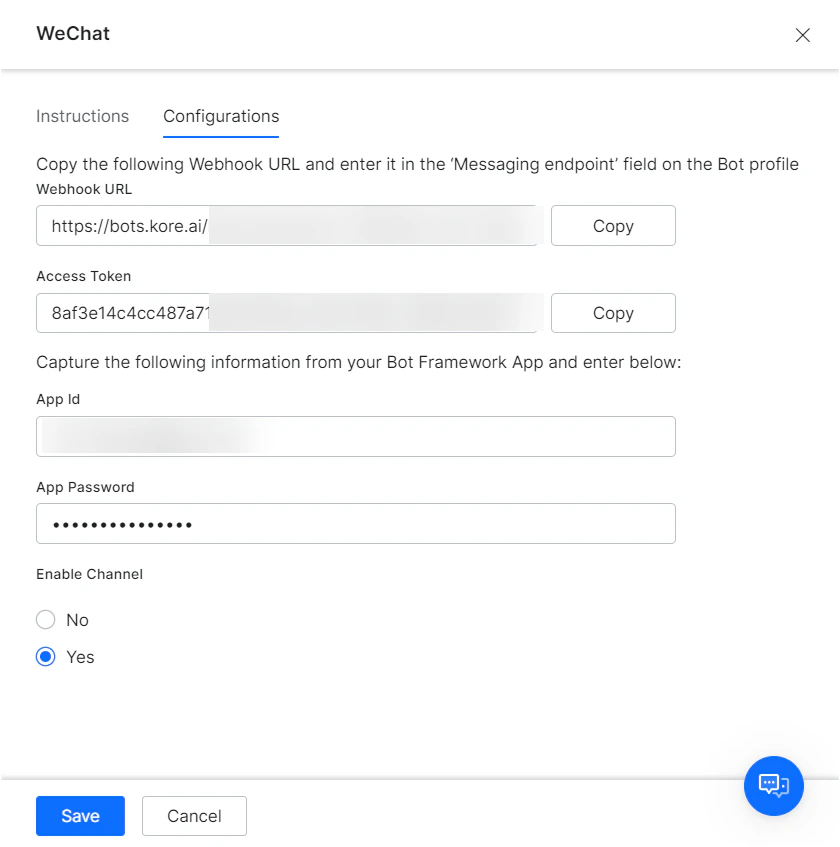The height and width of the screenshot is (847, 840).
Task: Copy the Access Token
Action: 612,313
